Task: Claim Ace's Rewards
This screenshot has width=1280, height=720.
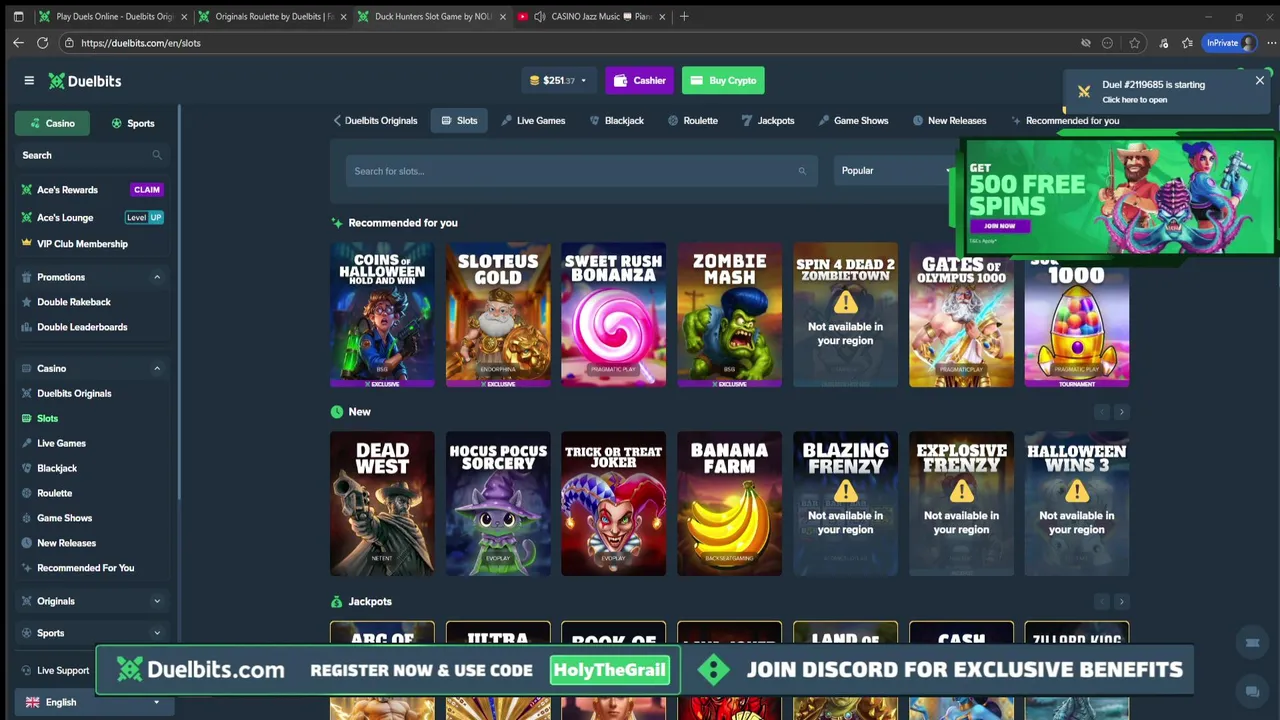Action: 147,190
